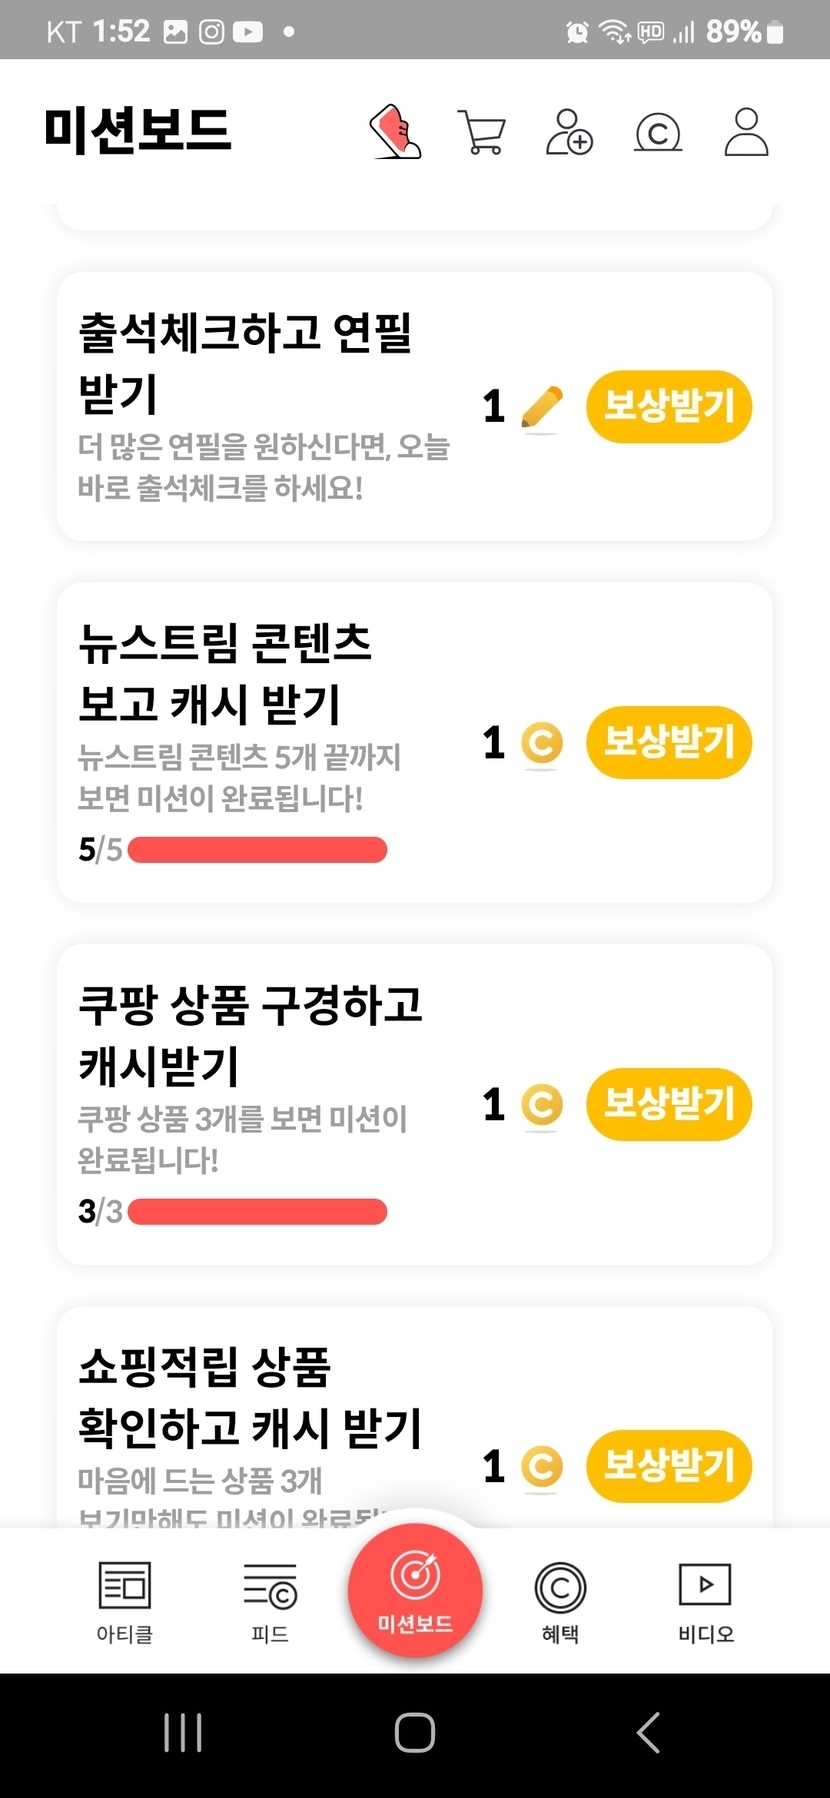Claim 보상받기 for 뉴스트림 콘텐츠 mission
830x1798 pixels.
[x=669, y=743]
